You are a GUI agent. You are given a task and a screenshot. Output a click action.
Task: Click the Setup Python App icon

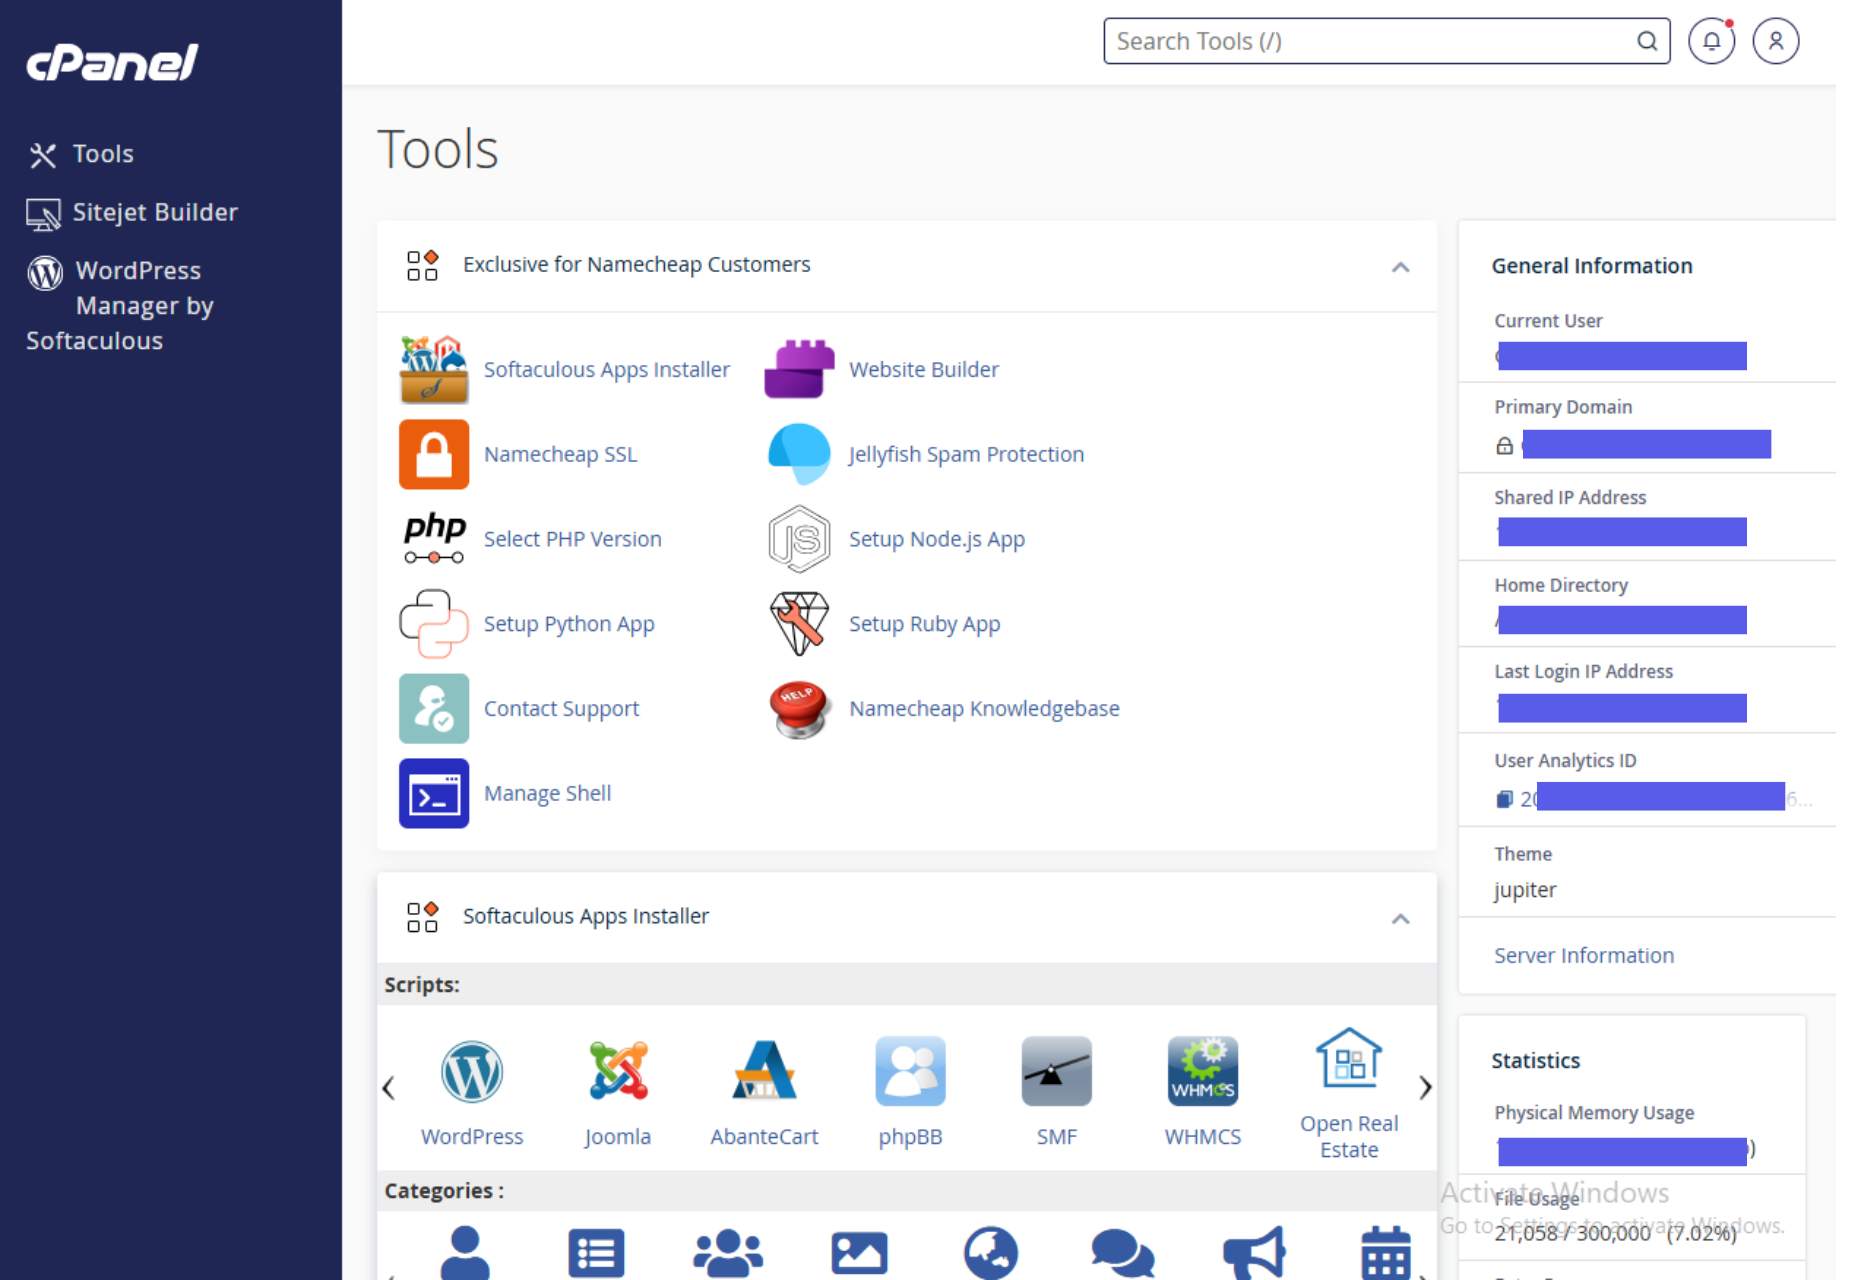click(x=433, y=624)
